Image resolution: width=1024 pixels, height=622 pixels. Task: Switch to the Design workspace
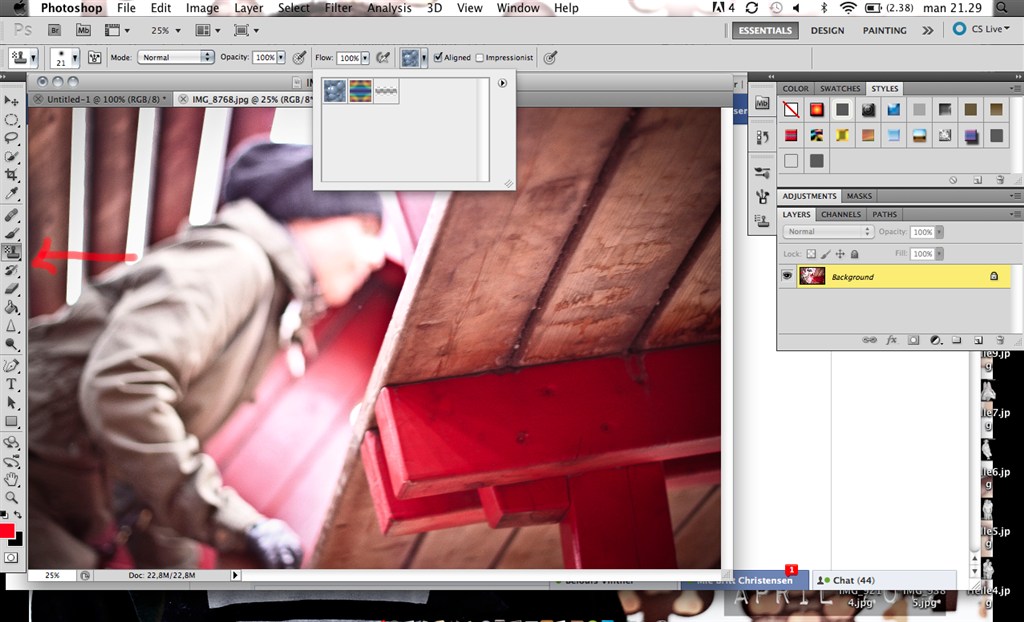pos(827,30)
